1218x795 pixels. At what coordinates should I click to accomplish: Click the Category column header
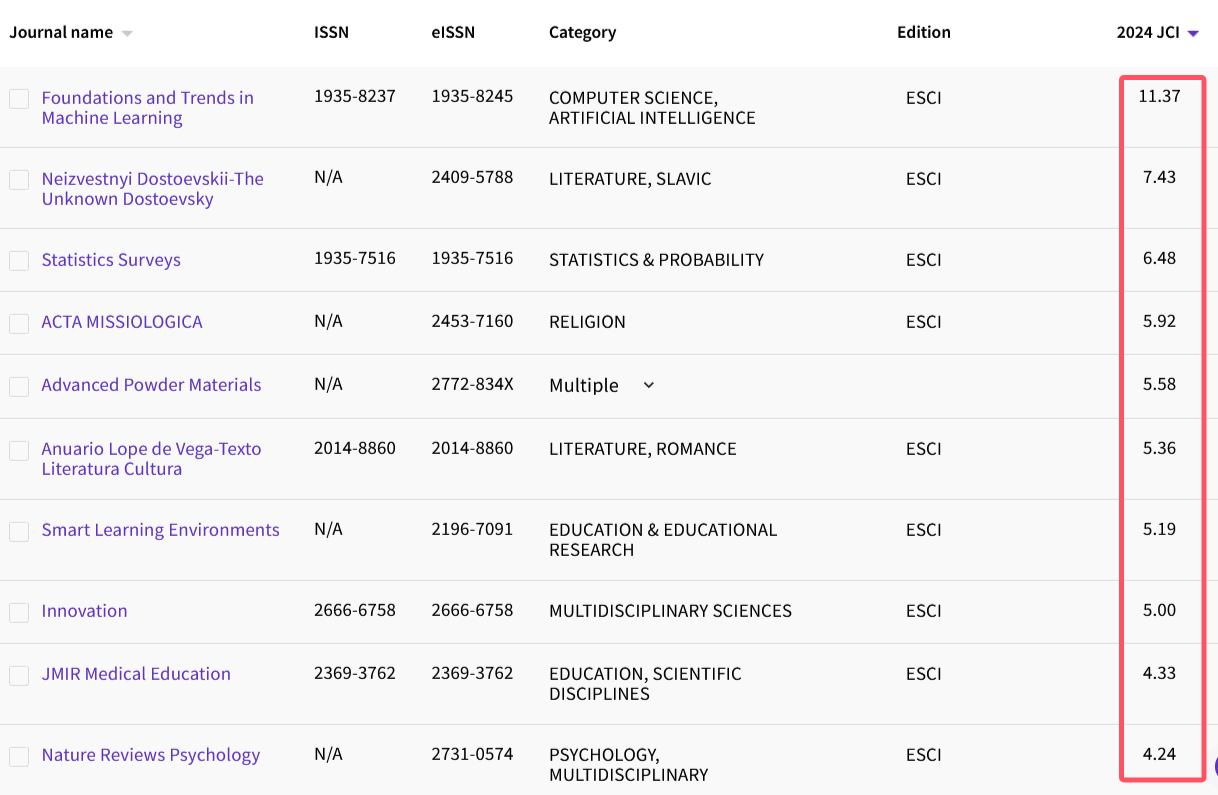582,32
